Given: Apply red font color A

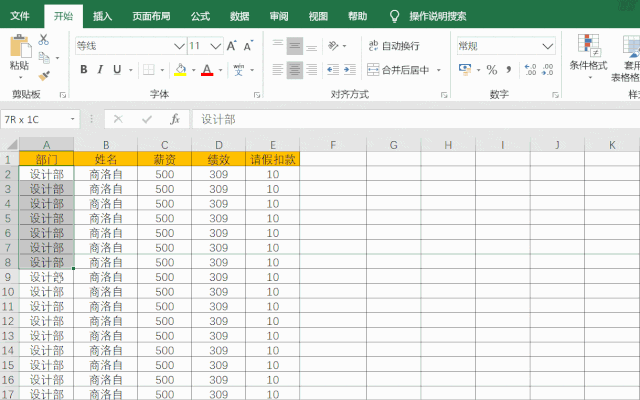Looking at the screenshot, I should [207, 70].
